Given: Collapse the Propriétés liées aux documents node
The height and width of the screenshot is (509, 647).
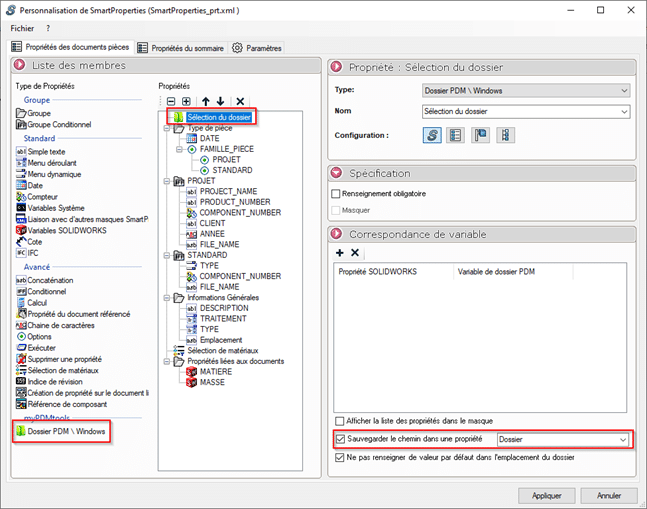Looking at the screenshot, I should tap(167, 361).
